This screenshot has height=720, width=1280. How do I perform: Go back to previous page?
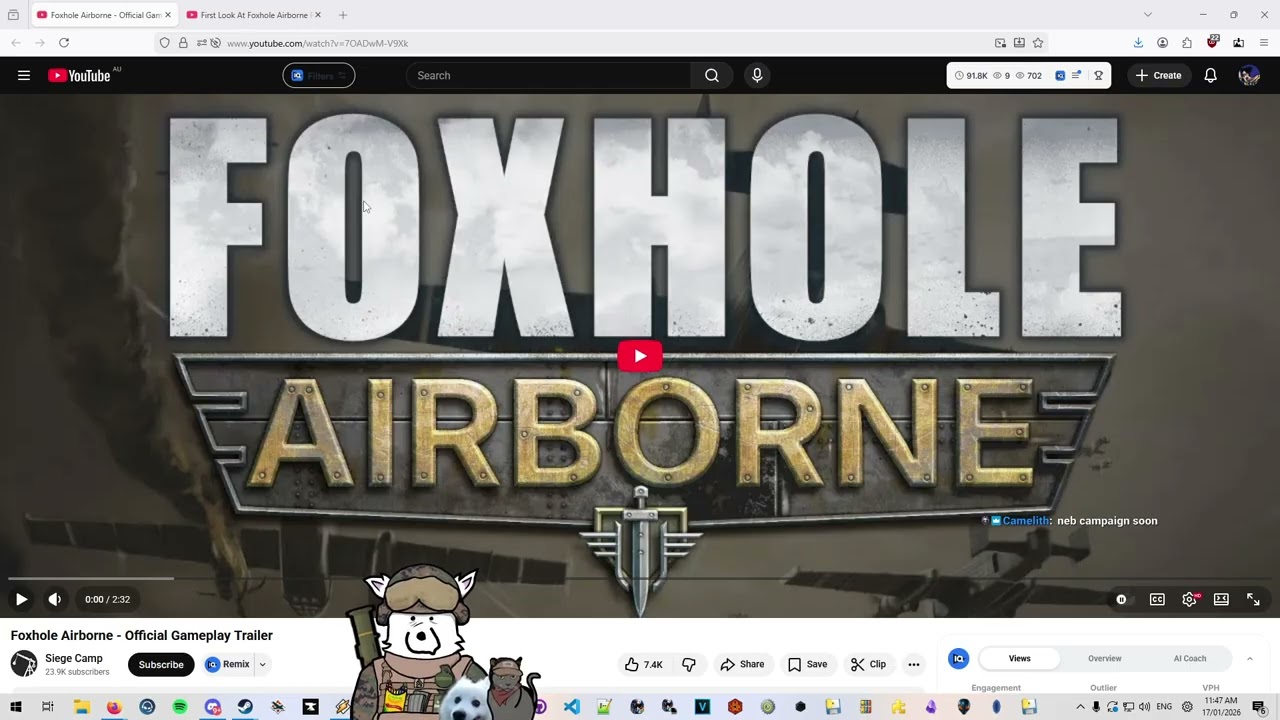click(16, 43)
